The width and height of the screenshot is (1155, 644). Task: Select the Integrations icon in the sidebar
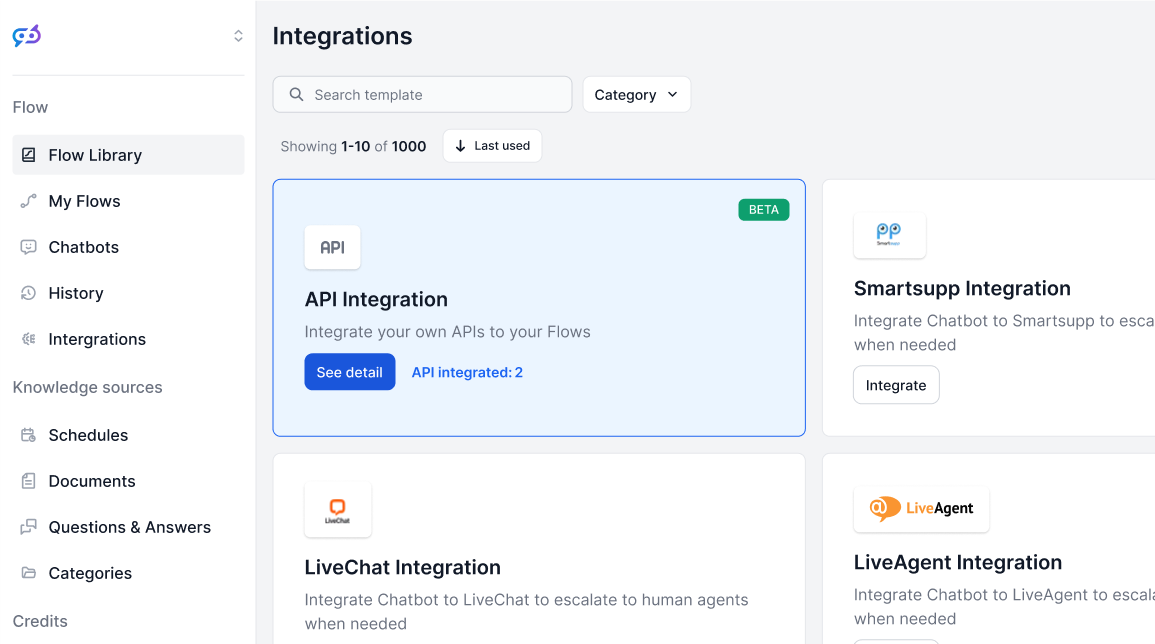tap(31, 339)
